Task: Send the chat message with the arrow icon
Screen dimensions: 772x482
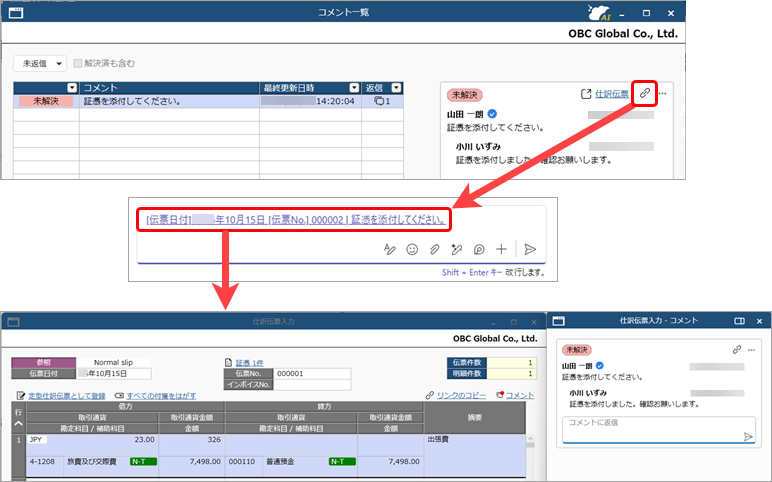Action: tap(530, 249)
